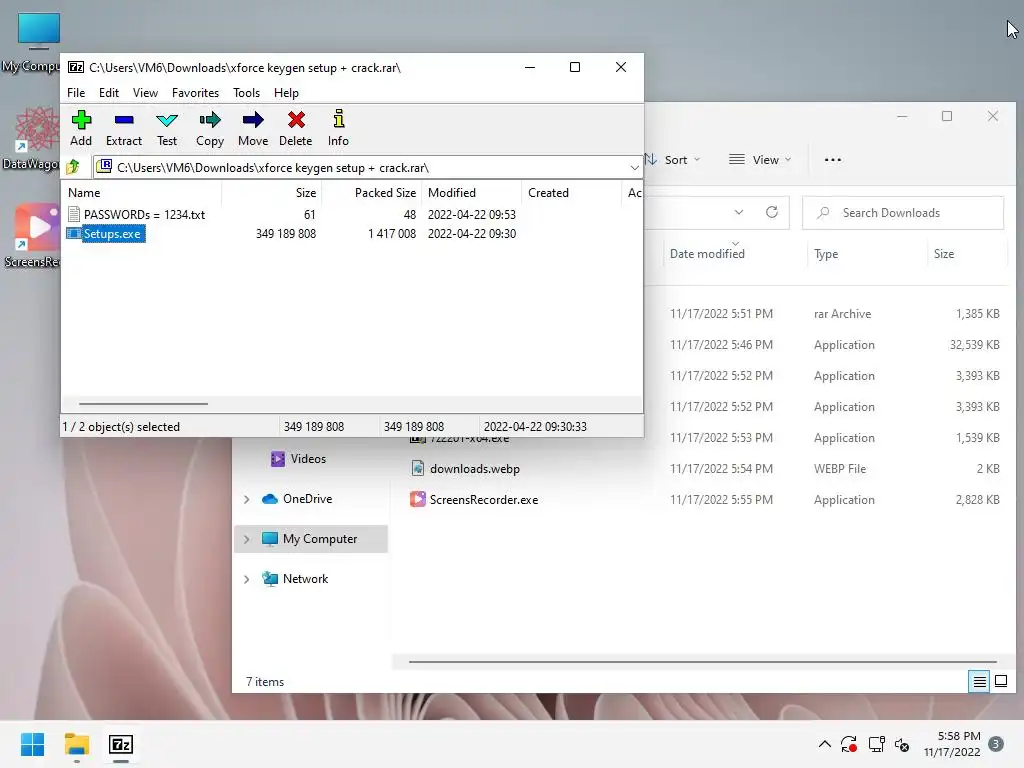Expand the My Computer tree node
1024x768 pixels.
point(246,539)
